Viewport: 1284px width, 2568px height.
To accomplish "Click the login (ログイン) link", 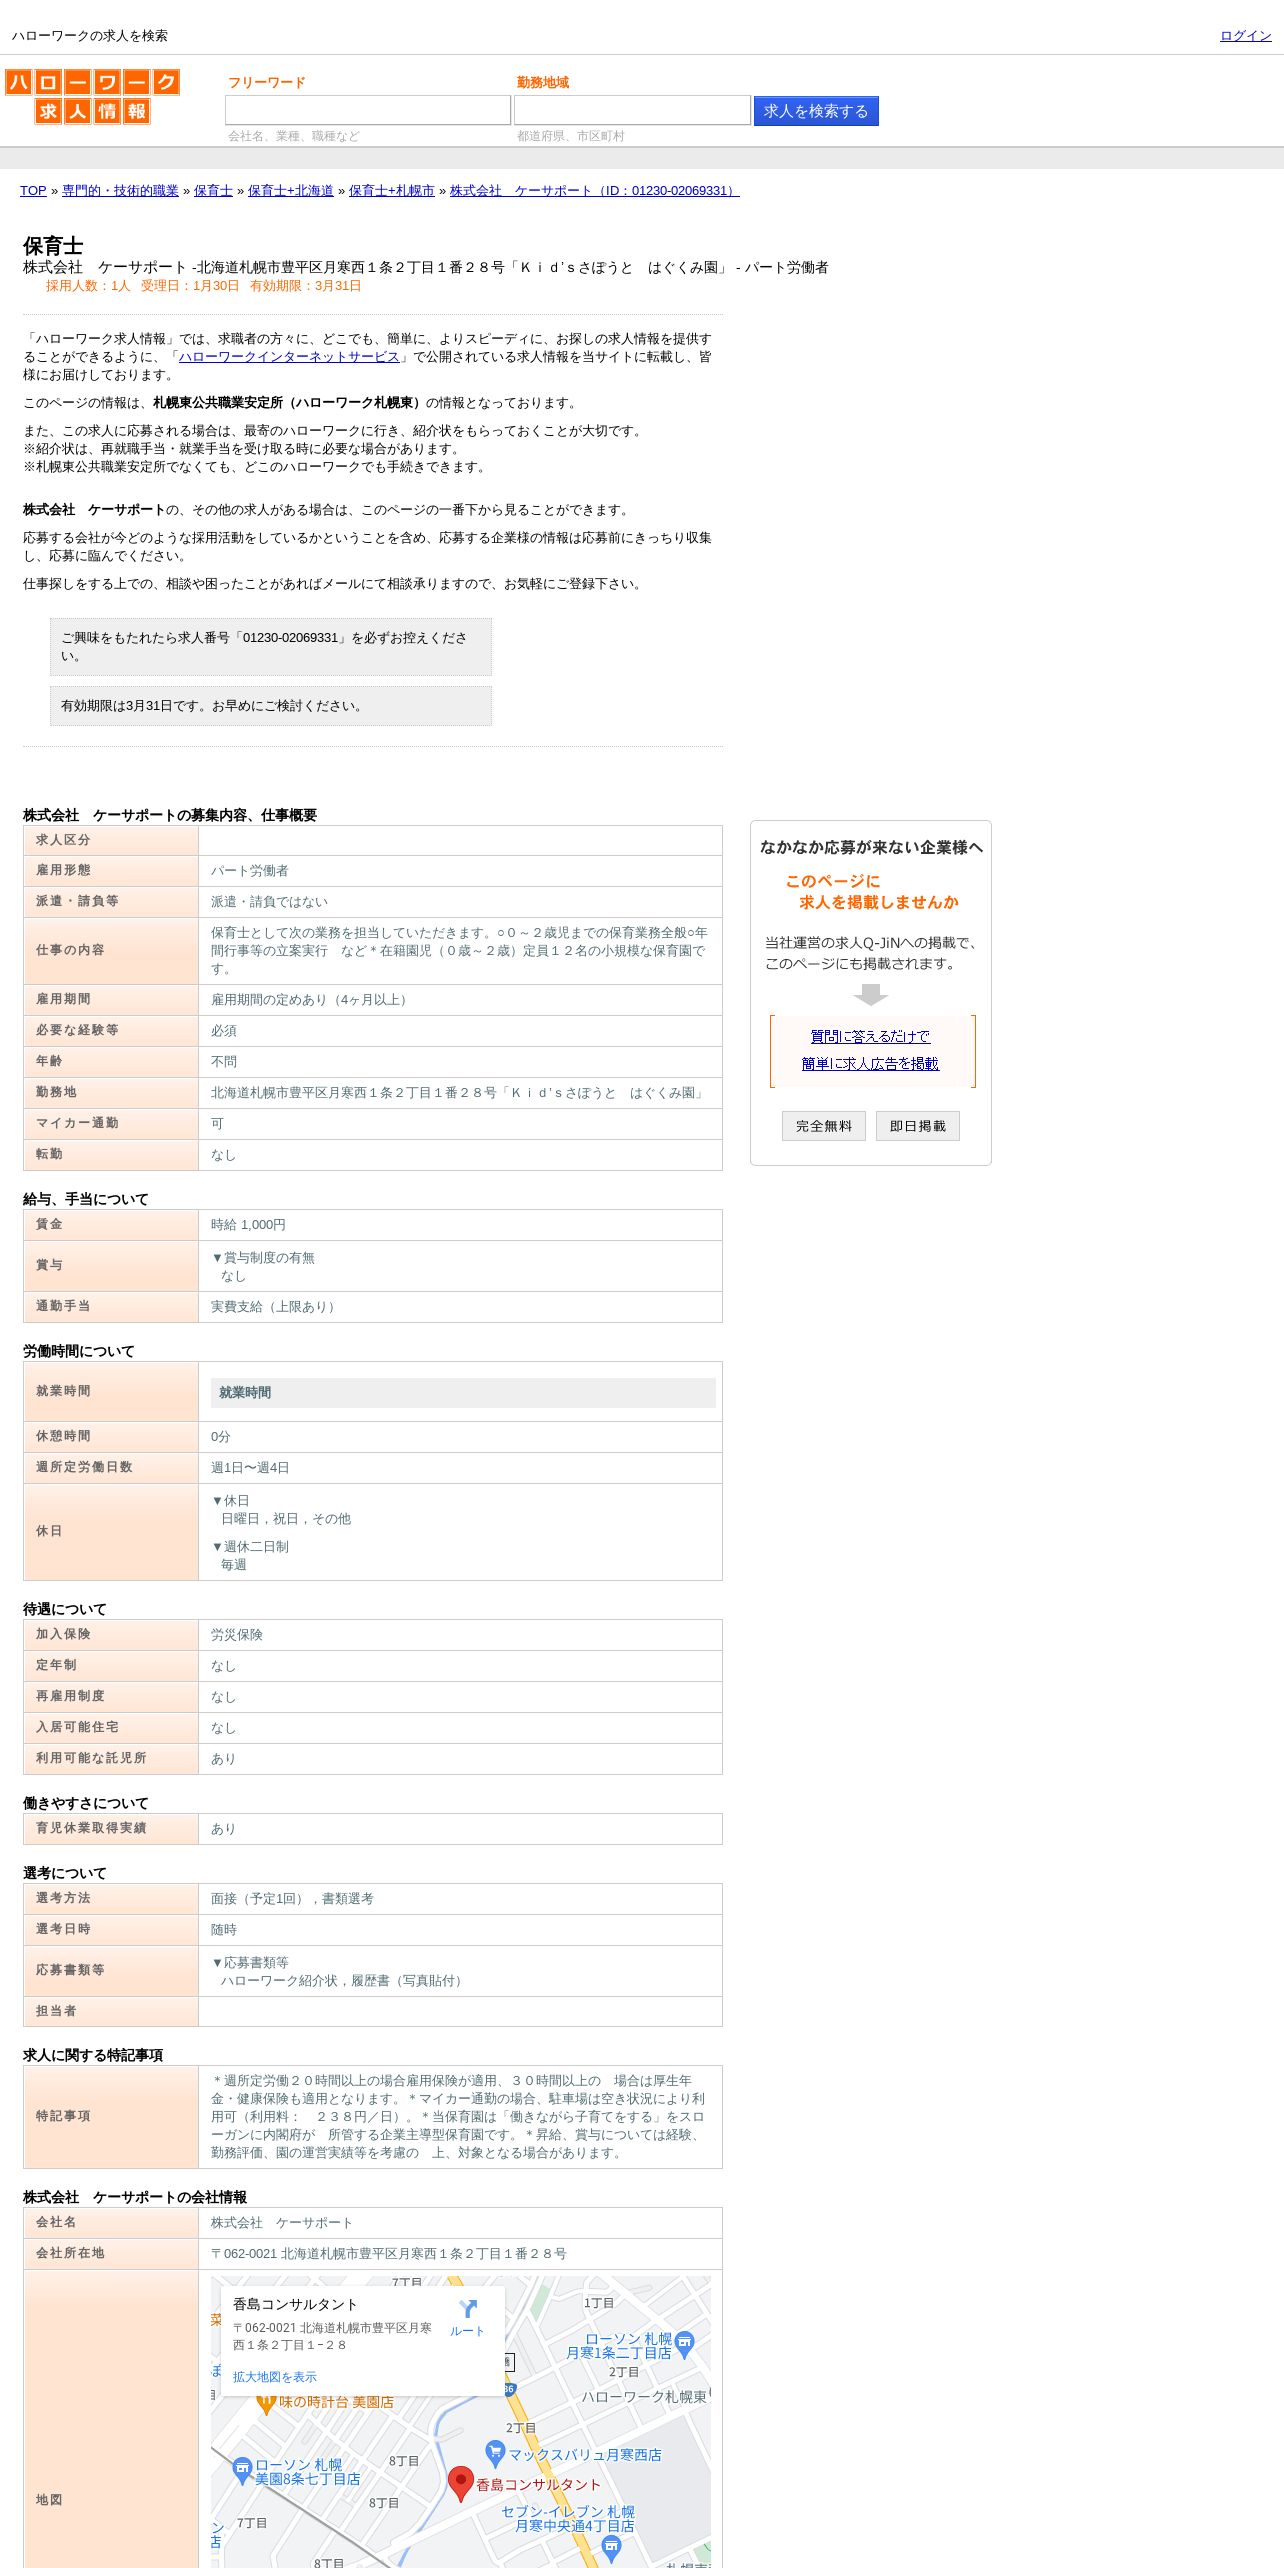I will coord(1245,36).
